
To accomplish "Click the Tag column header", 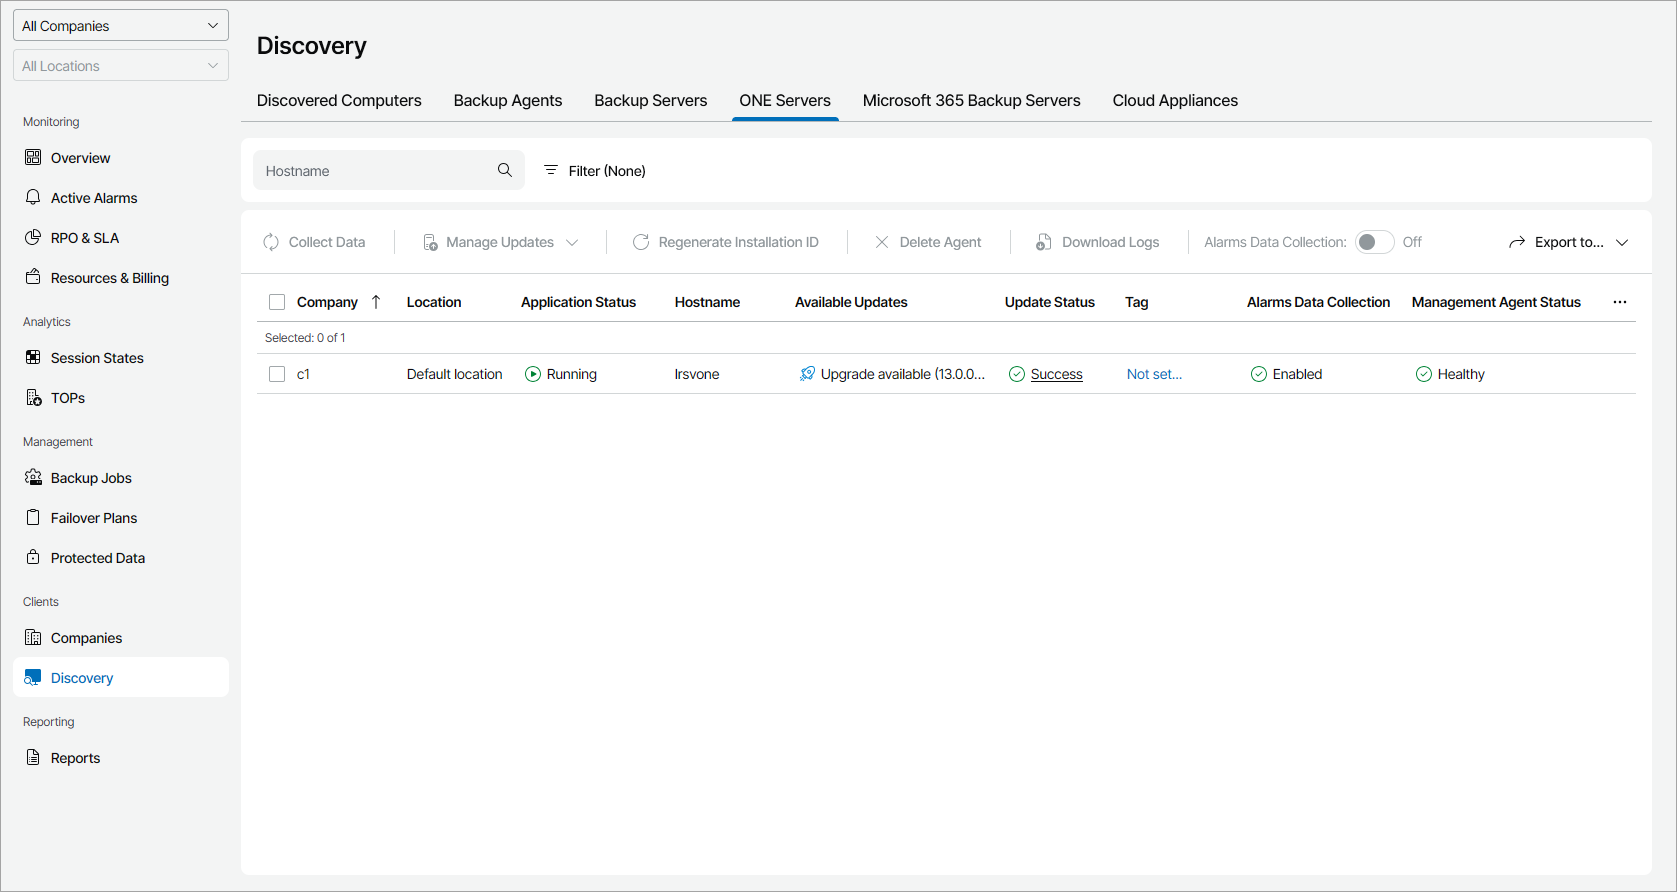I will click(1137, 302).
